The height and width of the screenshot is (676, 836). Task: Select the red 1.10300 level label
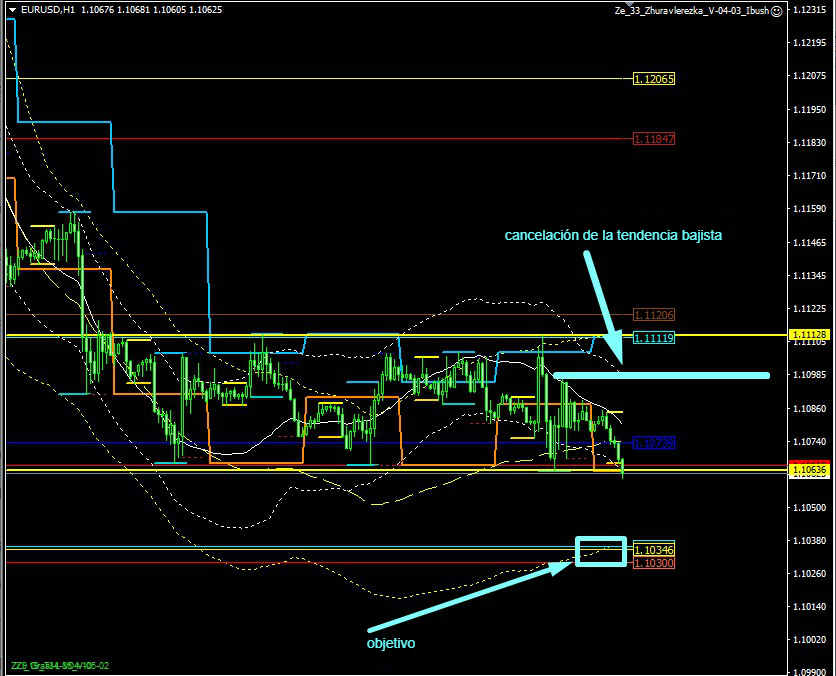(x=654, y=564)
